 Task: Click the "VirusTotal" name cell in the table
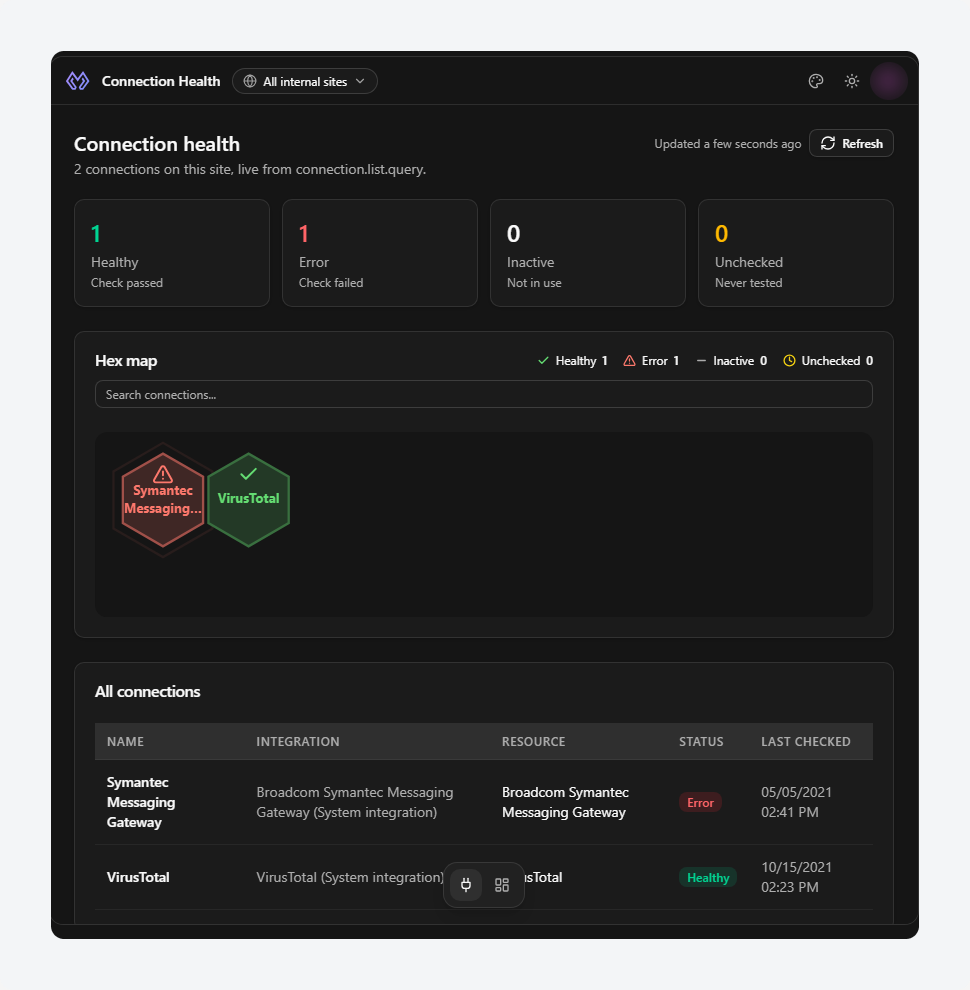point(138,877)
